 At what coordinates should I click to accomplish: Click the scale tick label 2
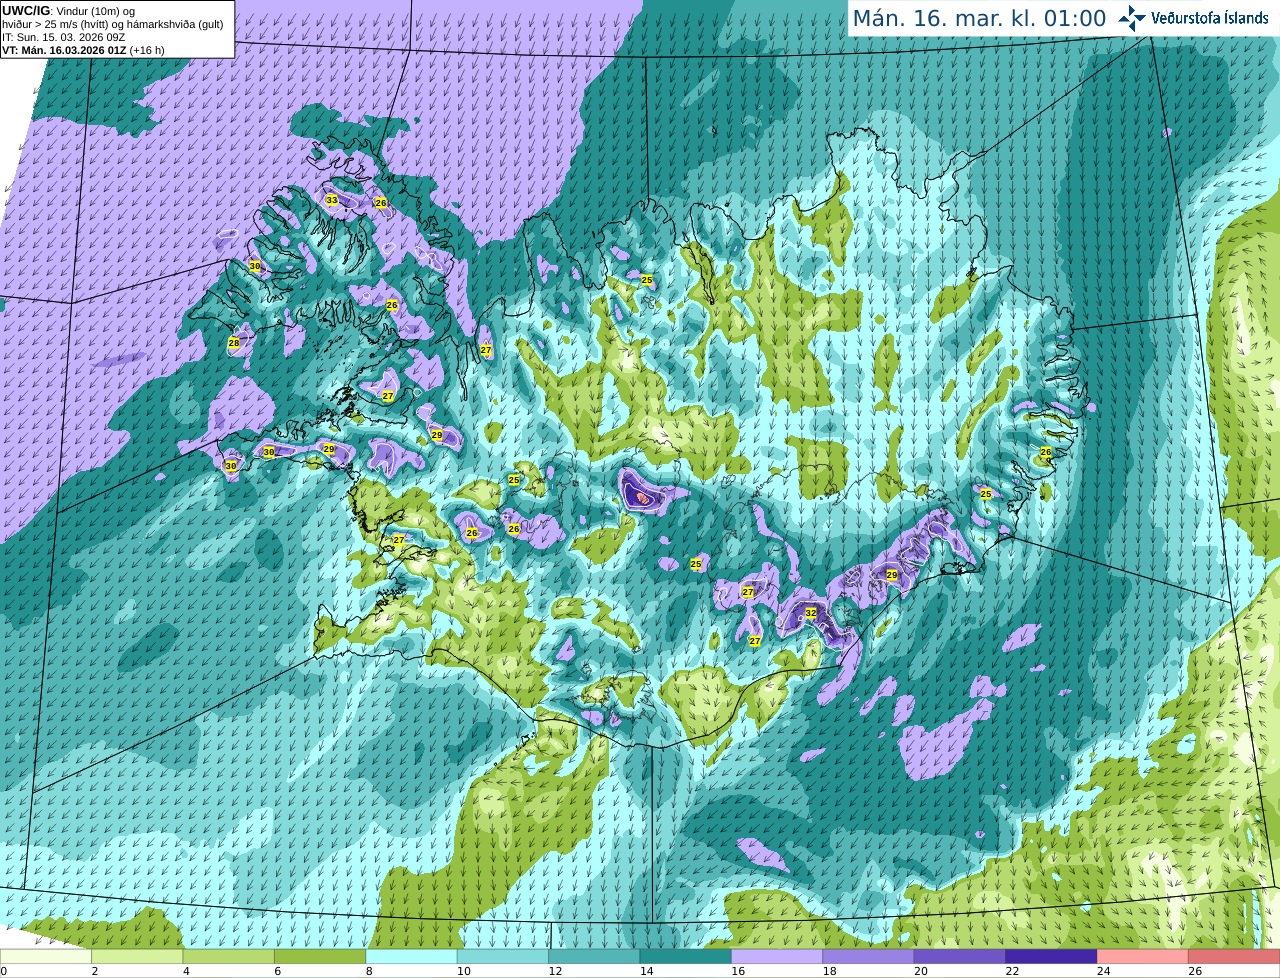click(x=94, y=971)
